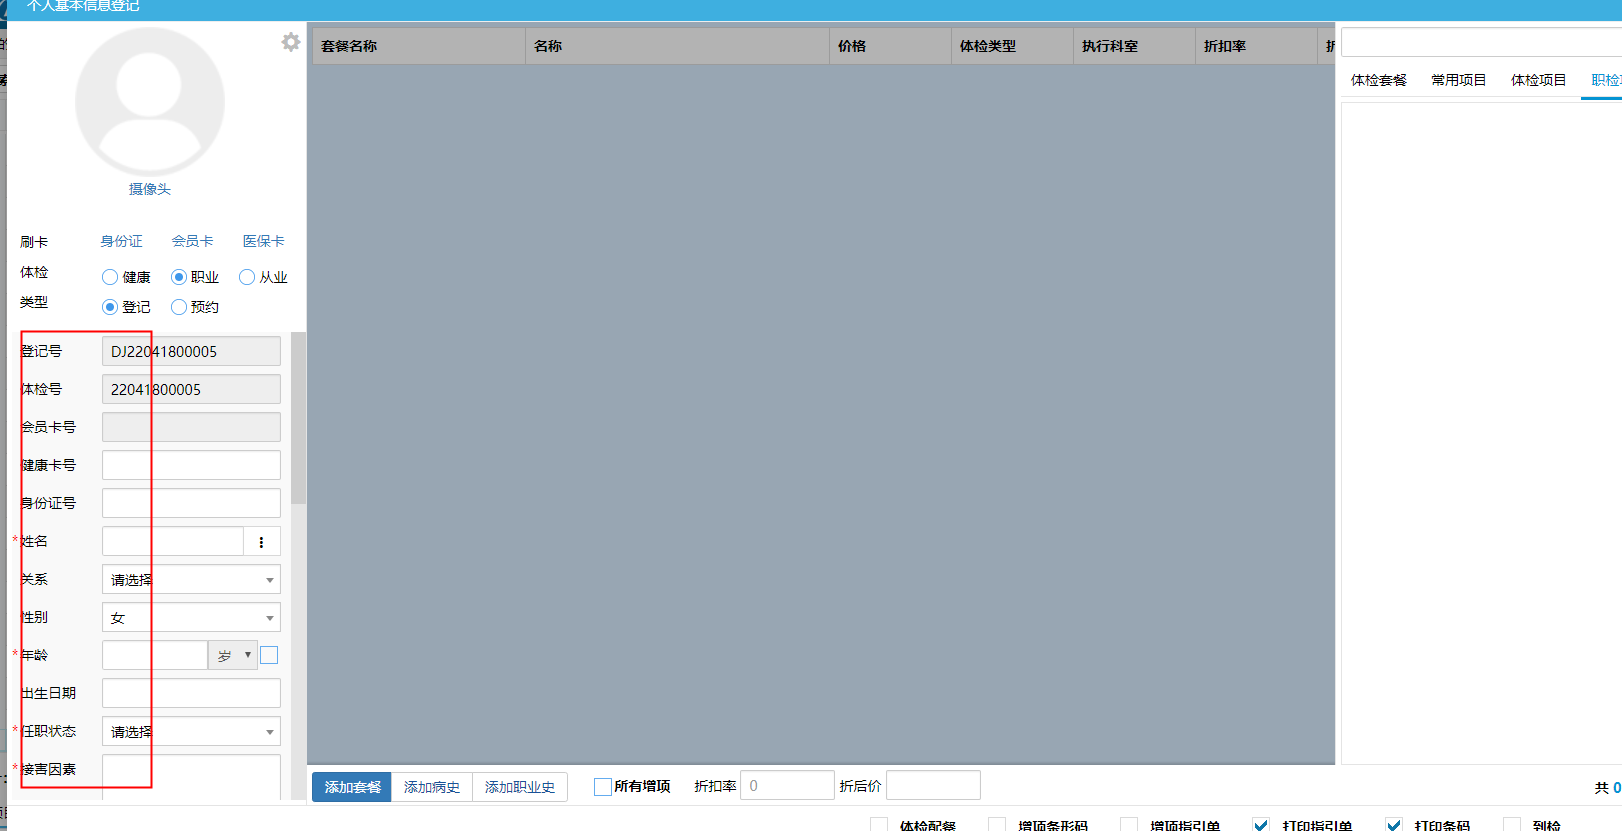Select the 职业 exam radio button
Image resolution: width=1622 pixels, height=831 pixels.
pyautogui.click(x=179, y=277)
